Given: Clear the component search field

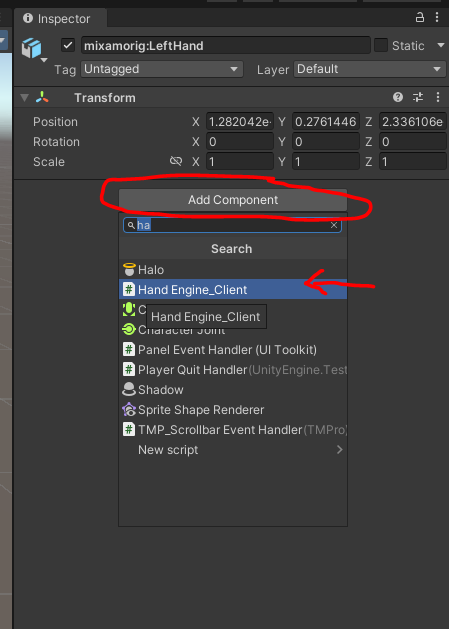Looking at the screenshot, I should tap(334, 225).
